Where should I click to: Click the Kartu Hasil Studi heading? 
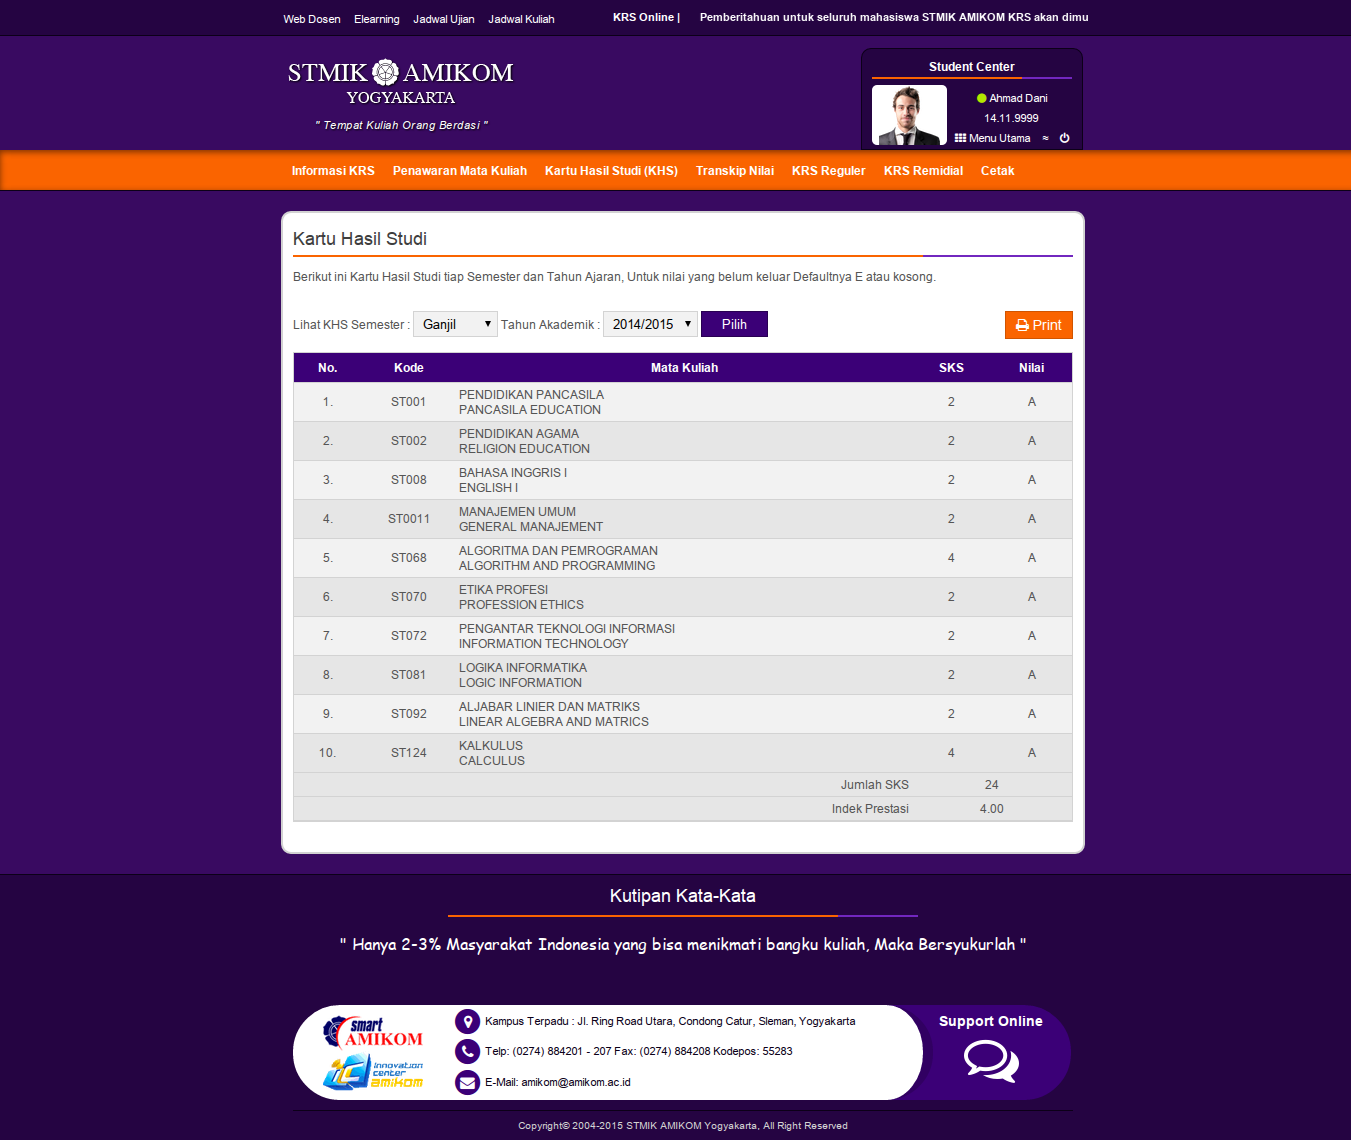(360, 239)
